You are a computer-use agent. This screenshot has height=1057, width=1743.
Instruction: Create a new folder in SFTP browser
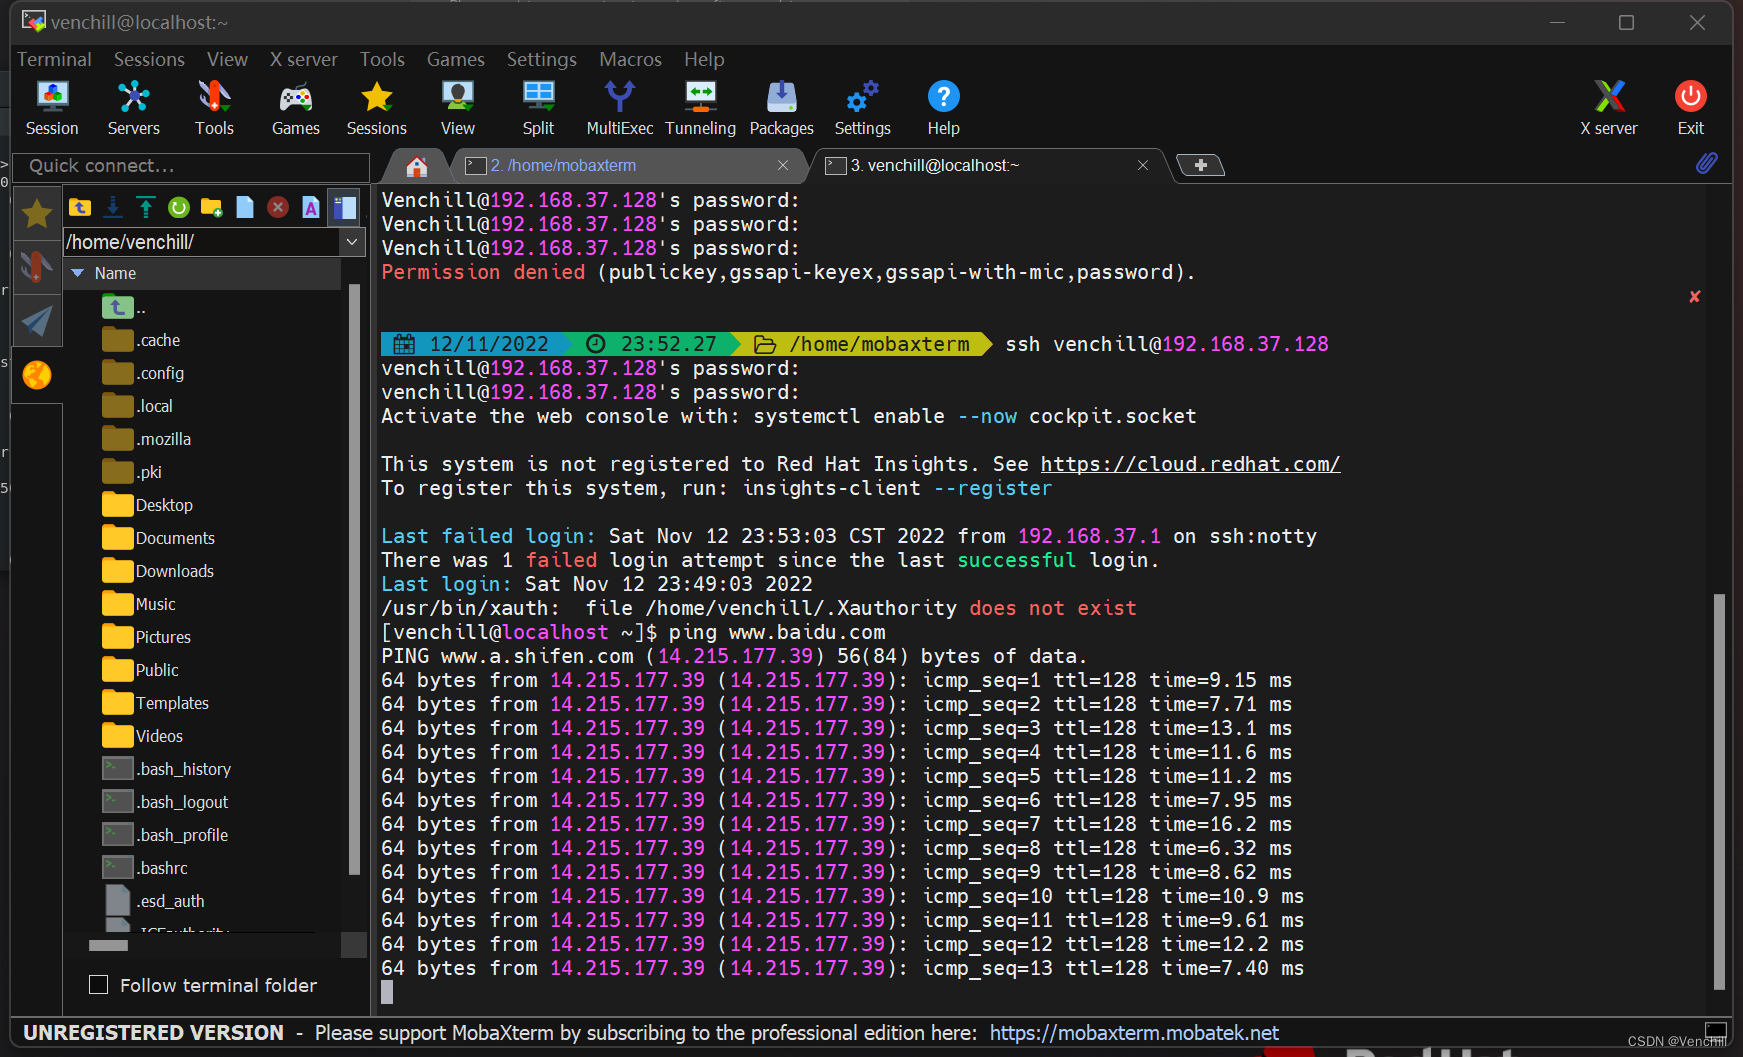pyautogui.click(x=212, y=207)
